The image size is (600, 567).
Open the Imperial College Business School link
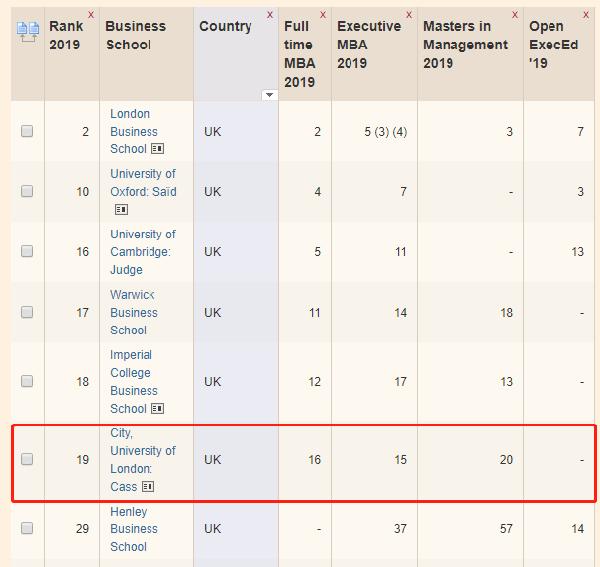coord(134,381)
